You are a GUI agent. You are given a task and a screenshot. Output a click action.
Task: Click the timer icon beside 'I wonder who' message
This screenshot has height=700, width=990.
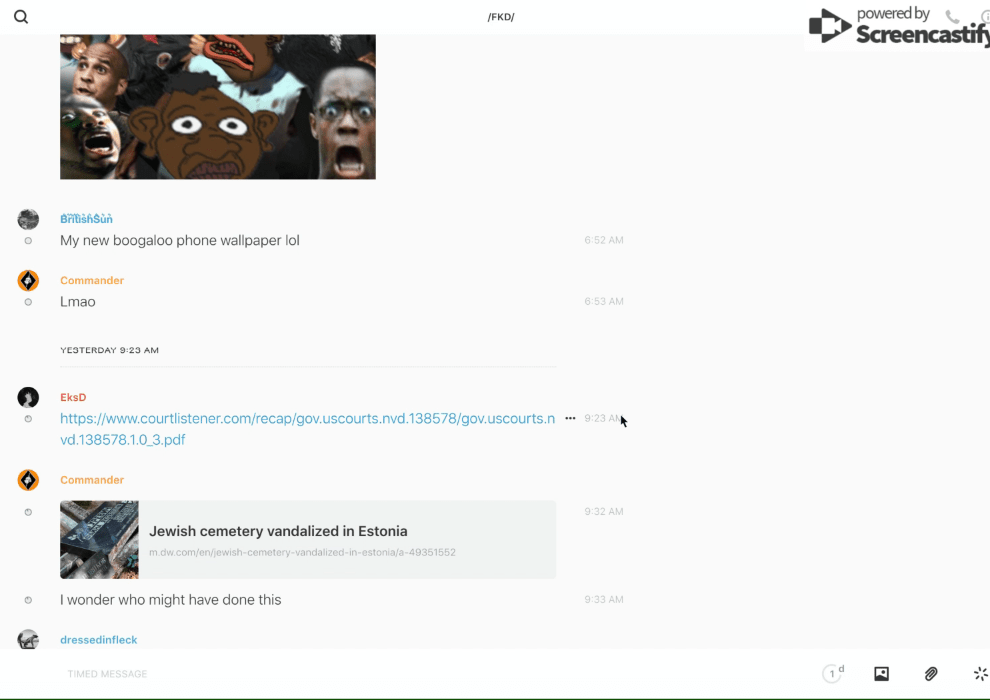coord(28,600)
